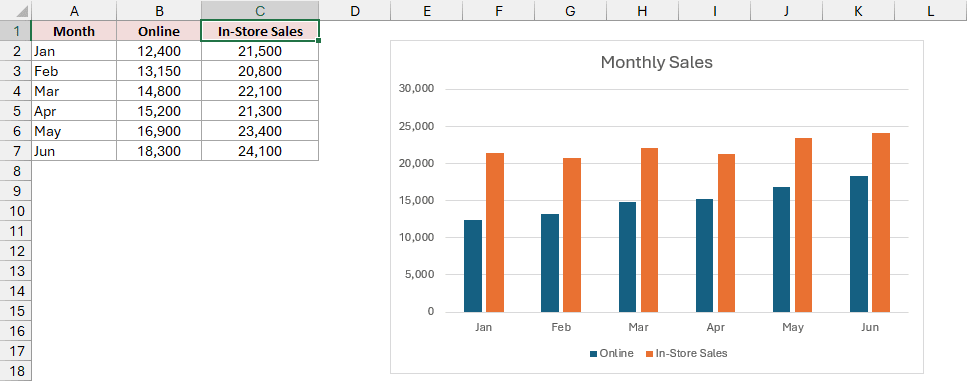The image size is (967, 381).
Task: Select column D header
Action: 355,10
